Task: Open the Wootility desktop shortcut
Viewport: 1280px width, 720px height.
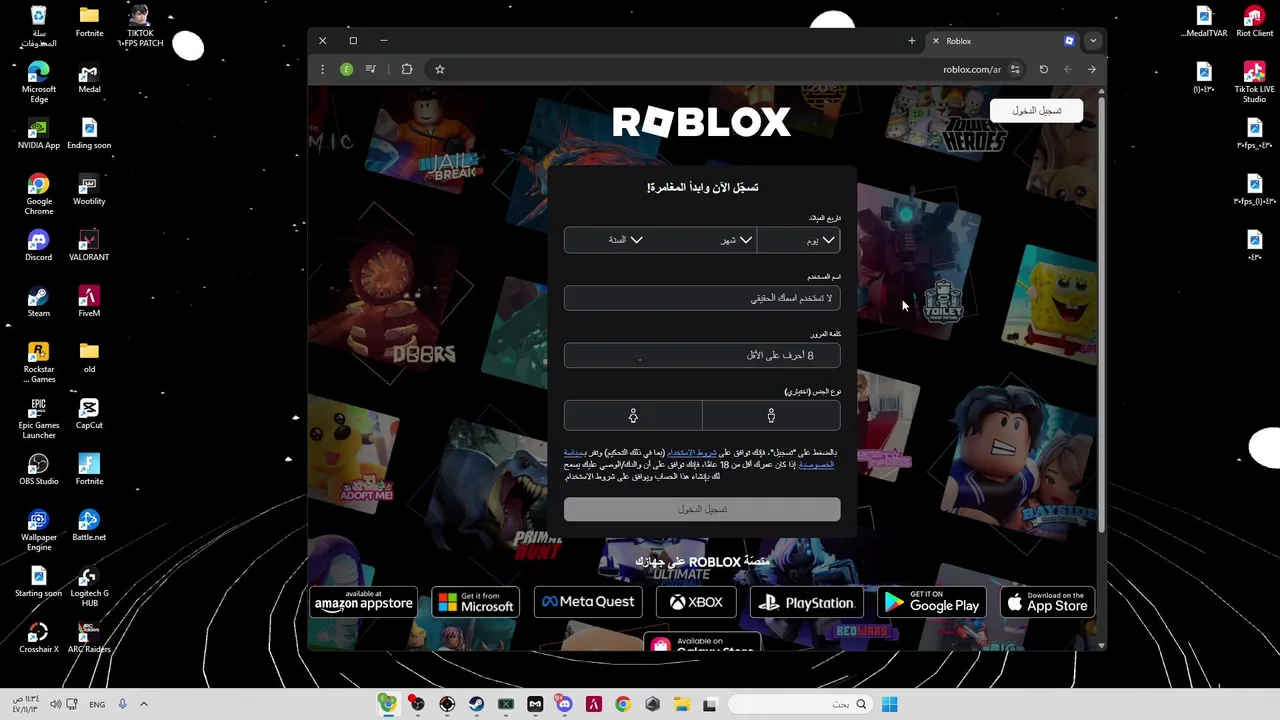Action: (x=89, y=191)
